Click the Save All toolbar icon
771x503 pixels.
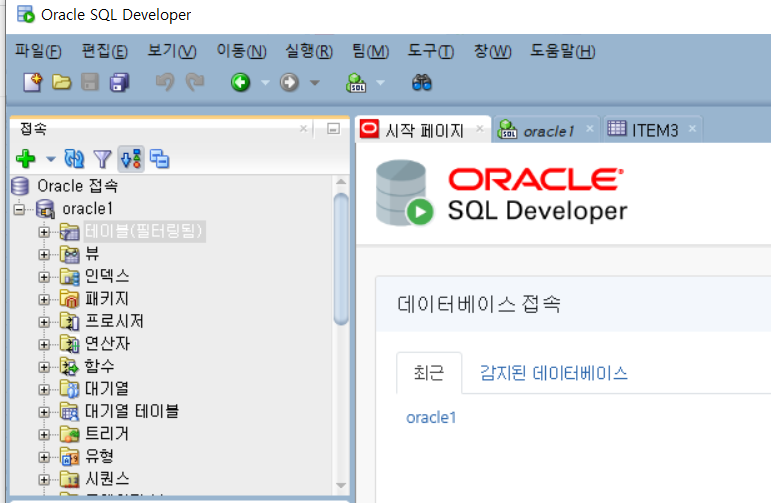119,82
